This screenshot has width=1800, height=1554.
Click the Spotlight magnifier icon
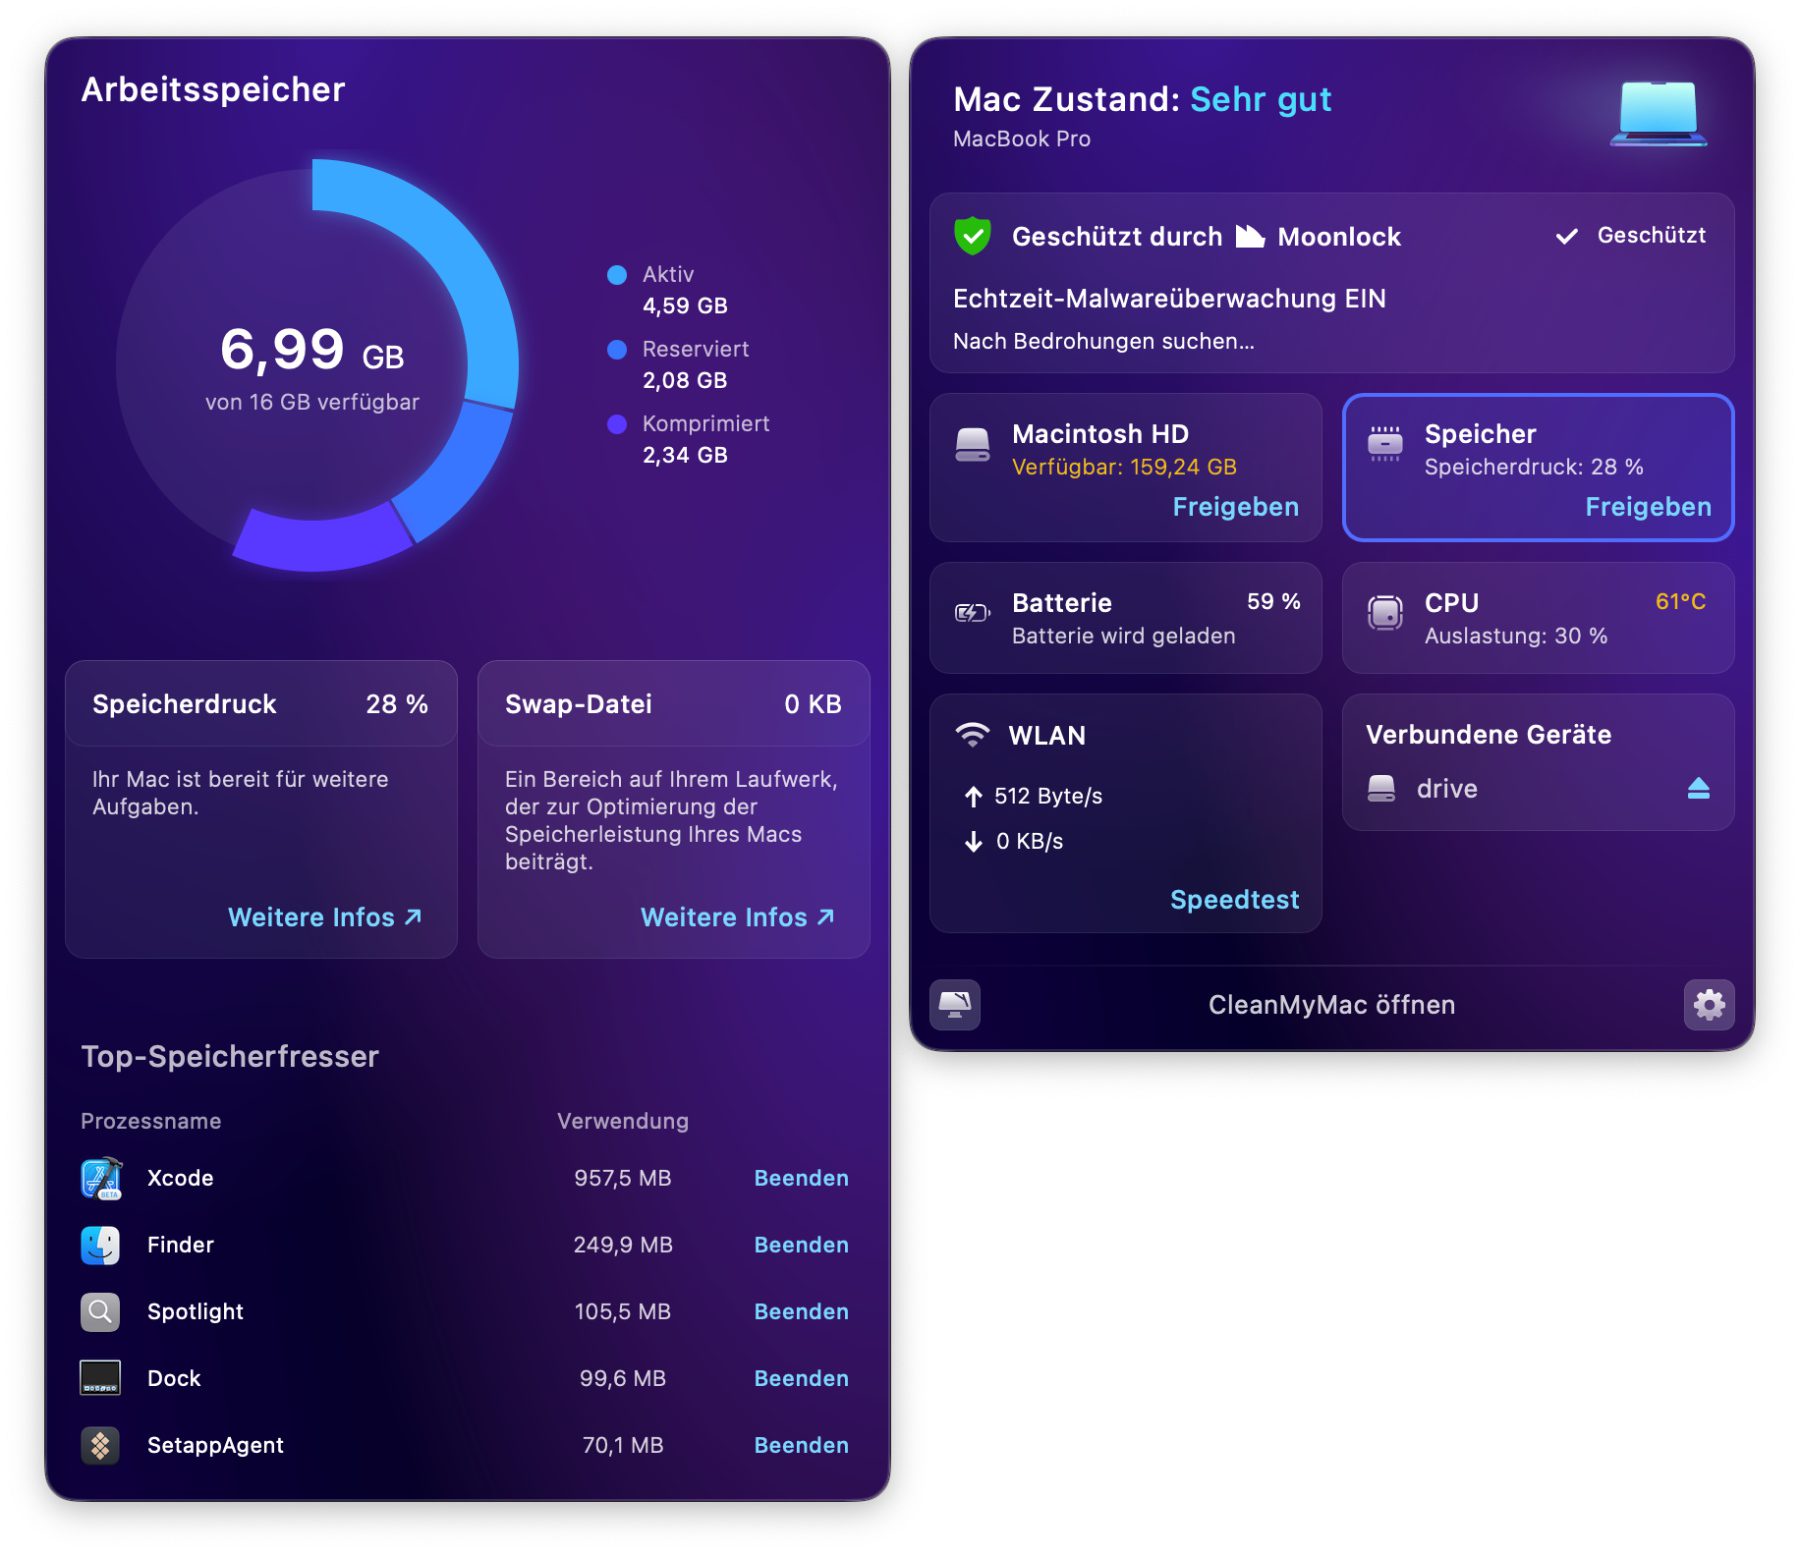click(101, 1312)
